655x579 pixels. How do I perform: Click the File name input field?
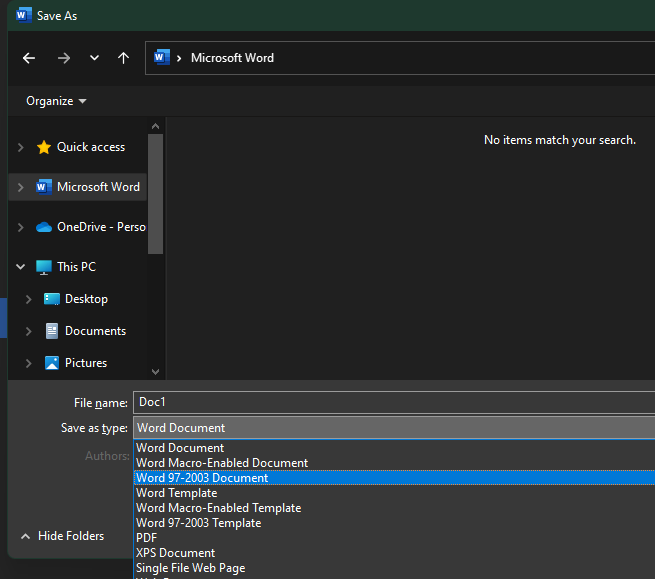tap(394, 402)
